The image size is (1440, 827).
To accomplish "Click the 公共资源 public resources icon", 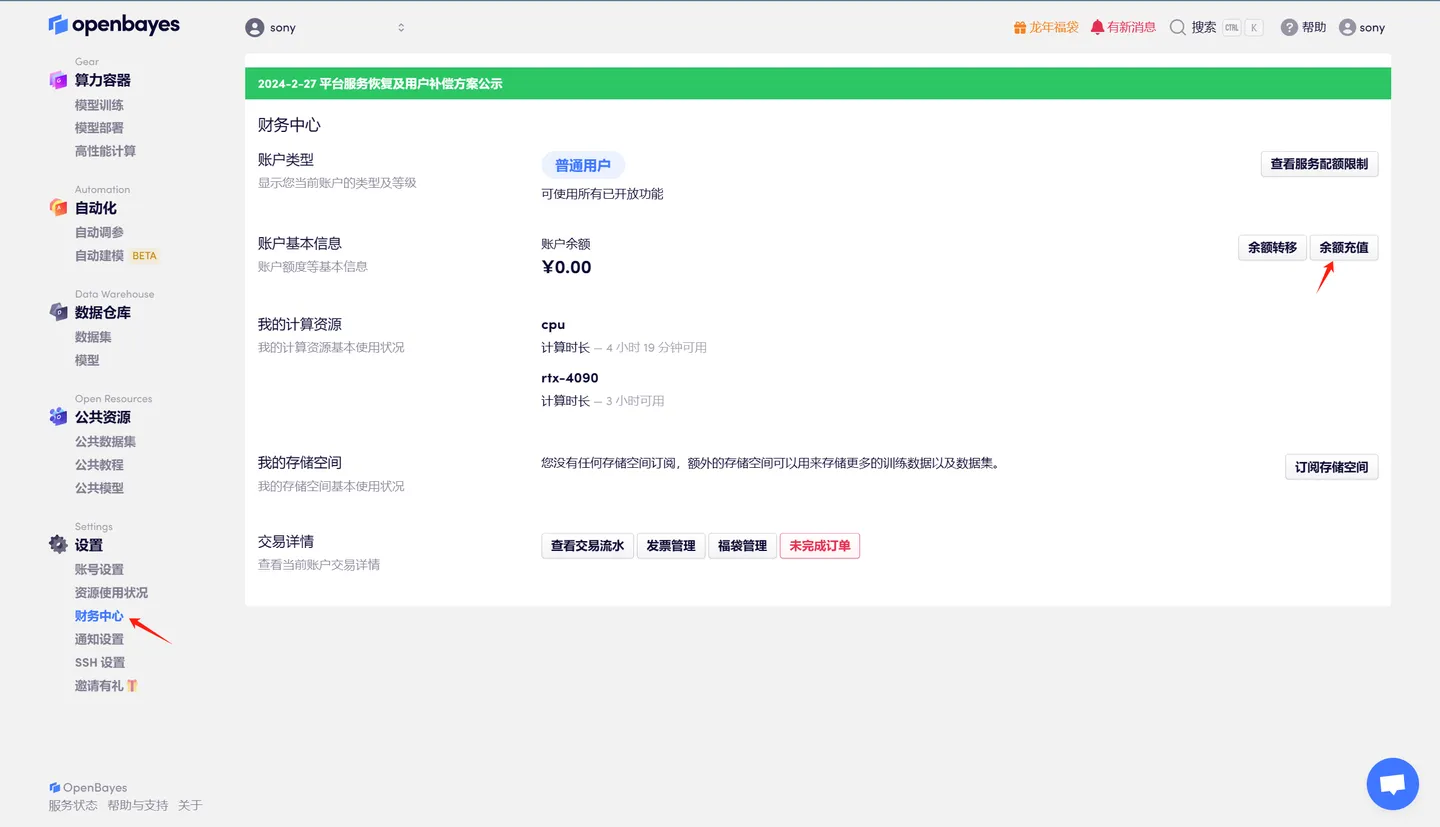I will (x=58, y=416).
